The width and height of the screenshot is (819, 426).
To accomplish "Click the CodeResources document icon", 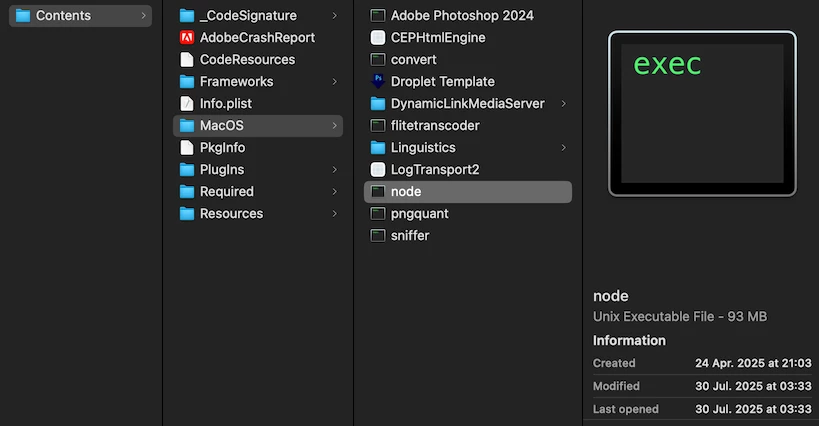I will 187,60.
